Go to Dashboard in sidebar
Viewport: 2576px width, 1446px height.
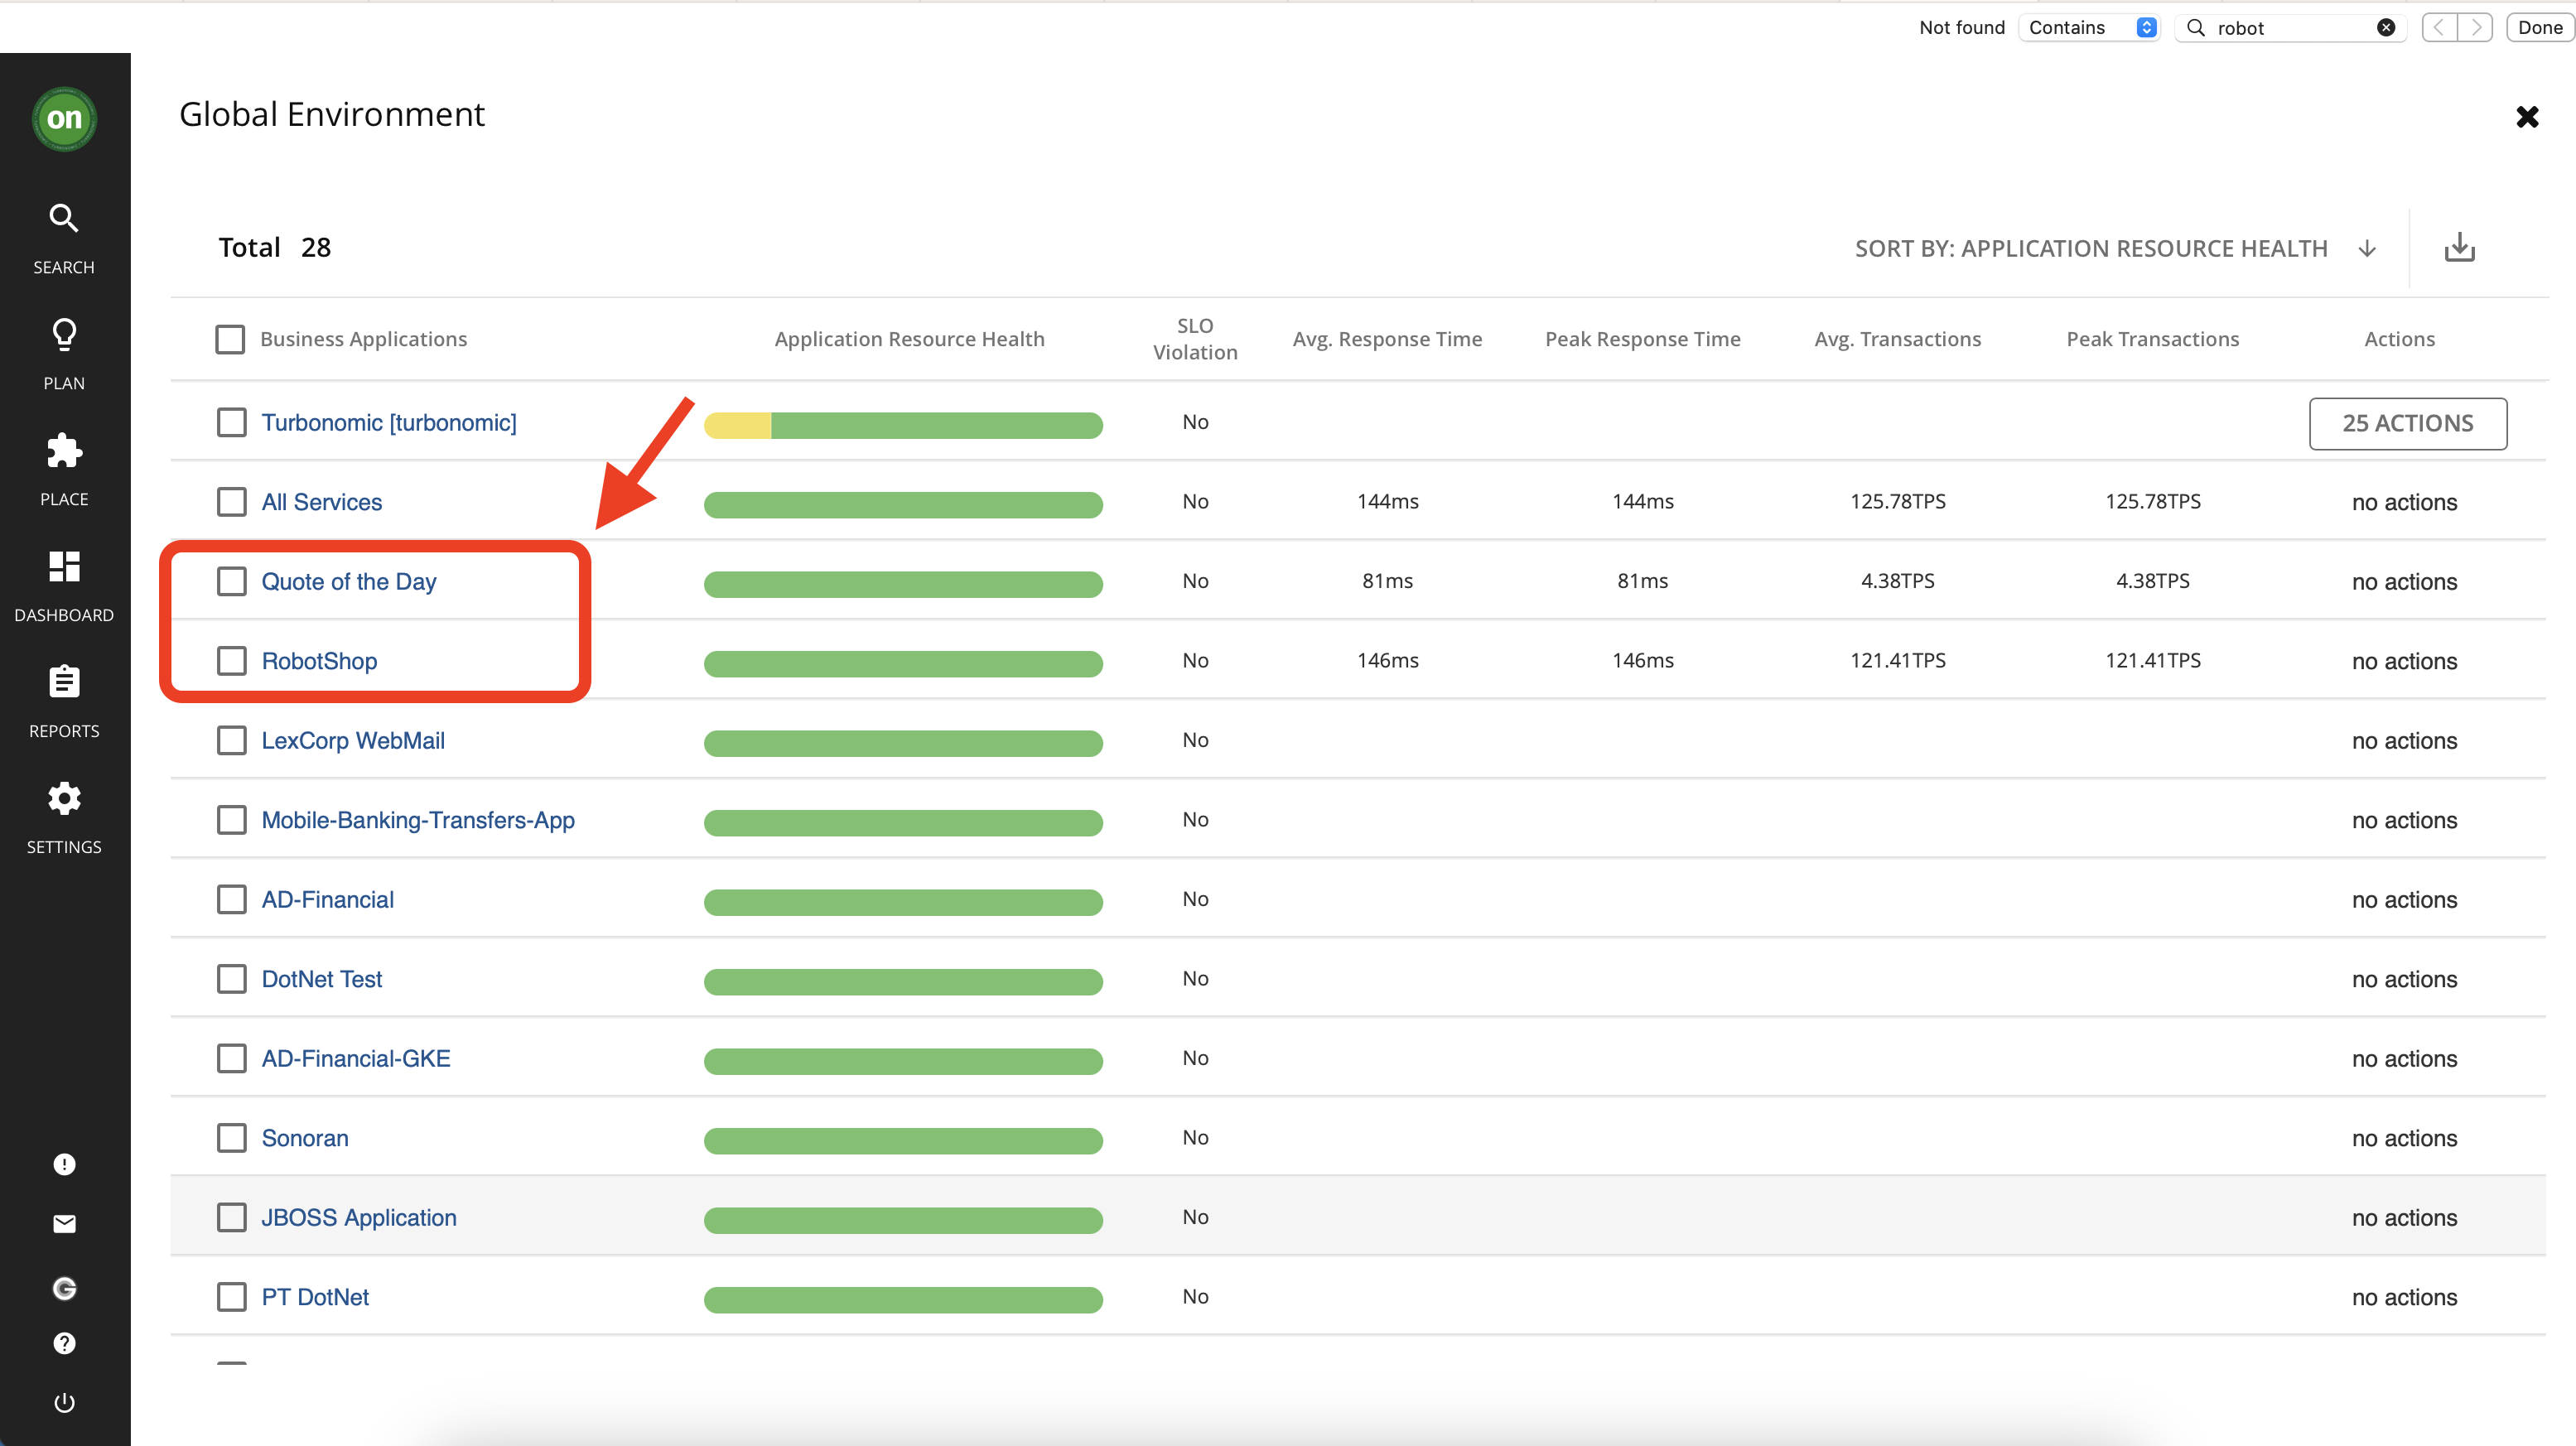tap(64, 567)
